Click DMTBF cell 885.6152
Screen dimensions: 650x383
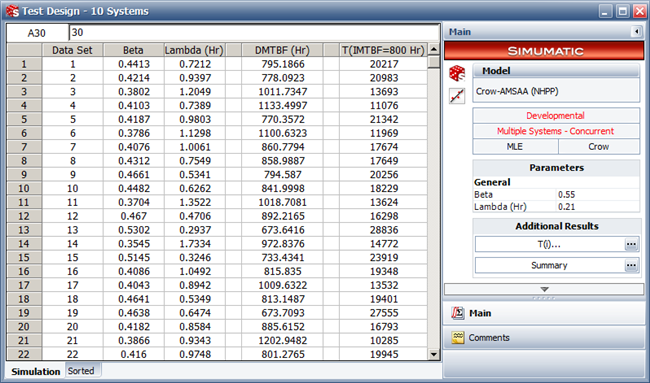(x=282, y=327)
